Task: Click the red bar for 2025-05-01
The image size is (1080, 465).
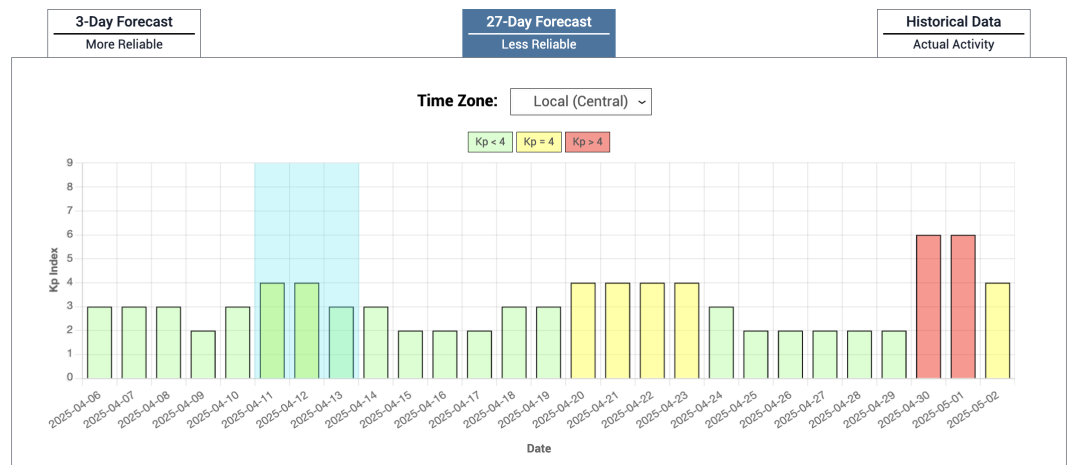Action: [x=963, y=306]
